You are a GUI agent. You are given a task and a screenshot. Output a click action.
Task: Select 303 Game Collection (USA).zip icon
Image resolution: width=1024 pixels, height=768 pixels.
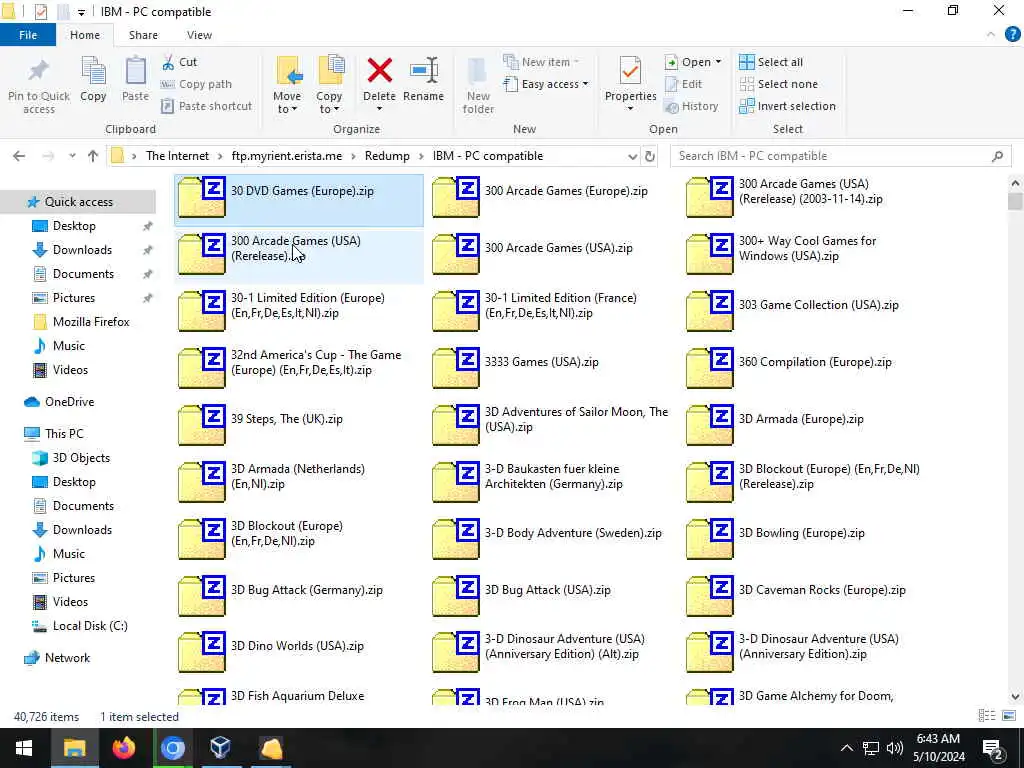pyautogui.click(x=710, y=310)
